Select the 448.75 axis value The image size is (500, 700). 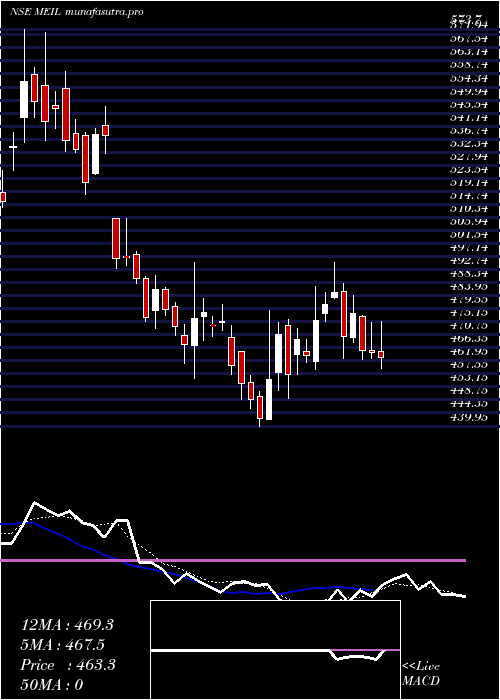point(469,392)
